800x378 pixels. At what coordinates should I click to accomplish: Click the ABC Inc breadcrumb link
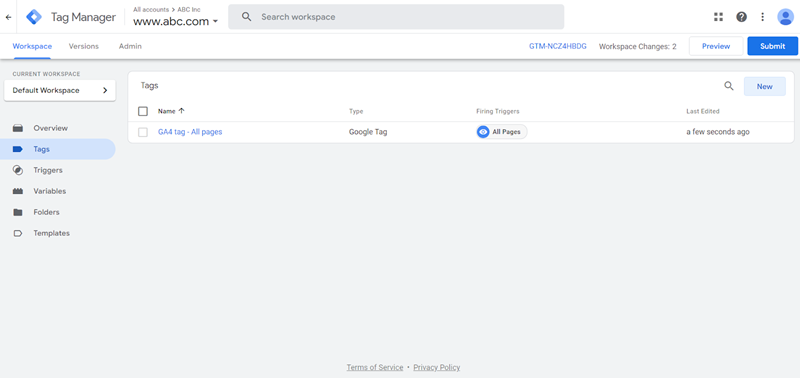point(189,9)
